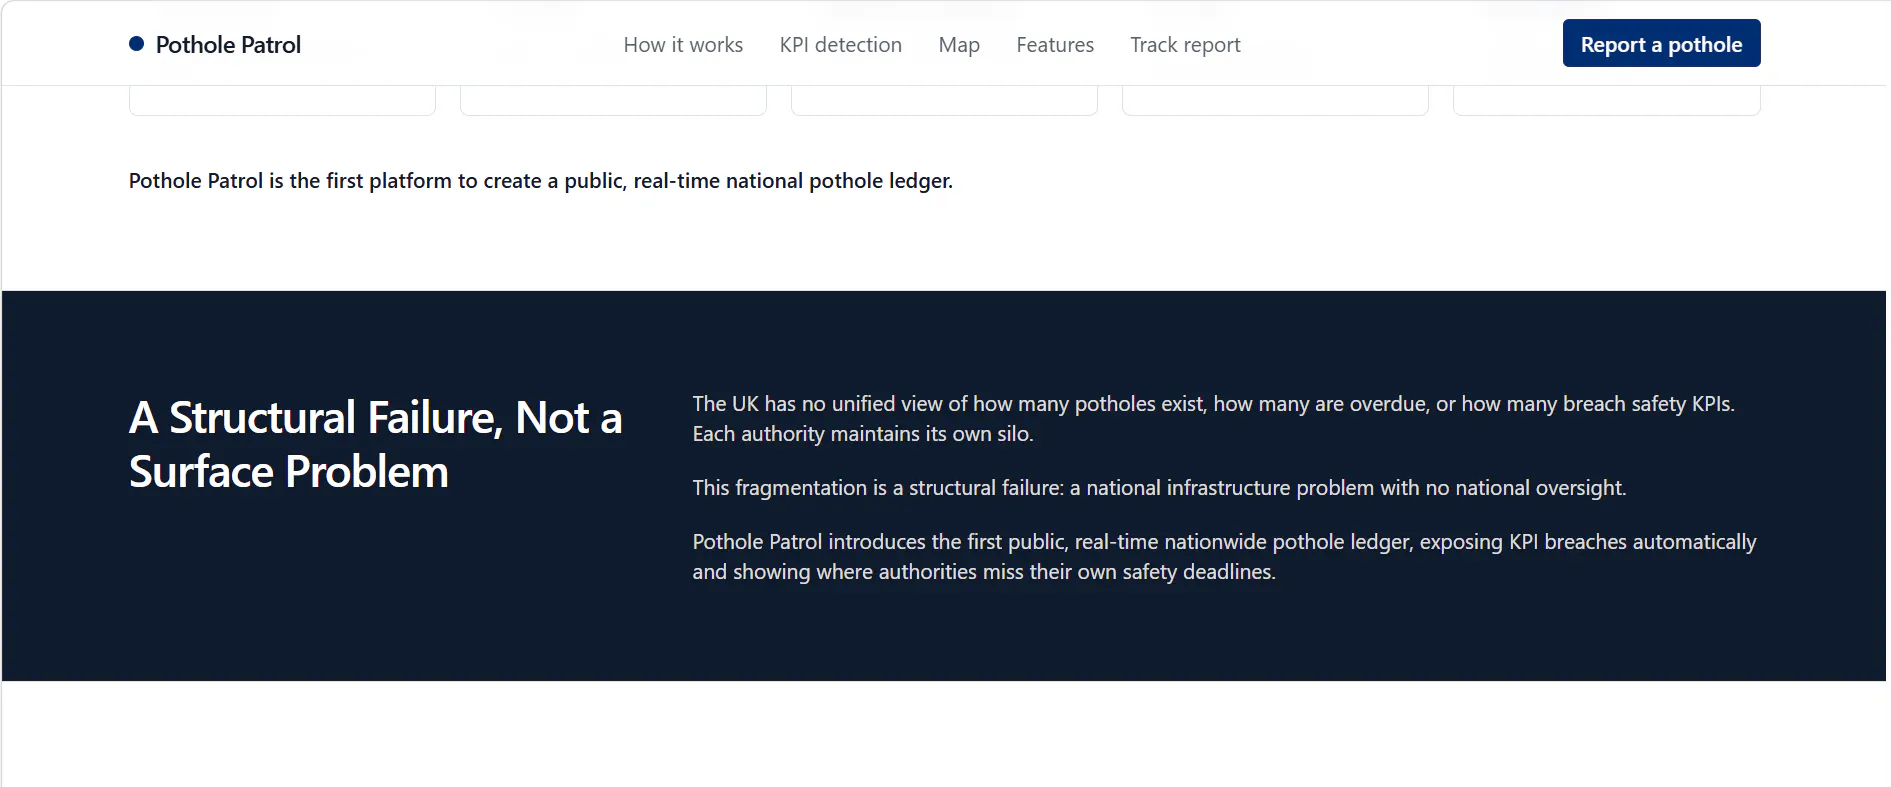Click the blue dot logo icon
This screenshot has height=787, width=1891.
click(x=137, y=44)
